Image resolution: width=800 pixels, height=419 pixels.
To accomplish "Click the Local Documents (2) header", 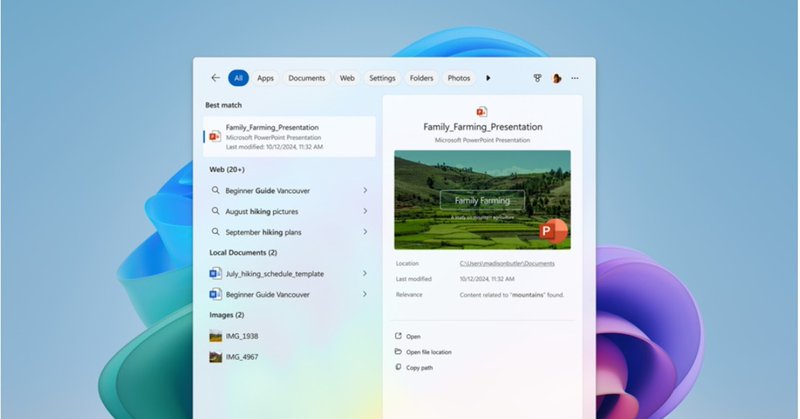I will tap(243, 253).
